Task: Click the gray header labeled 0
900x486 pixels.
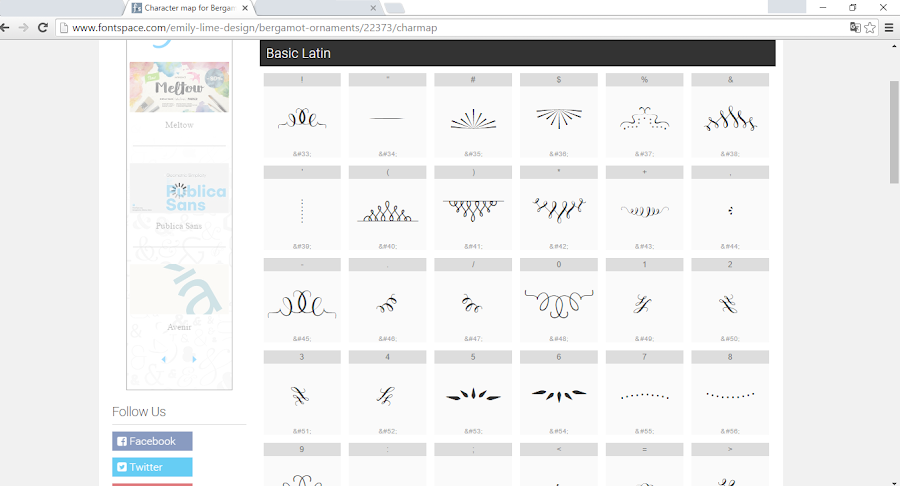Action: click(558, 265)
